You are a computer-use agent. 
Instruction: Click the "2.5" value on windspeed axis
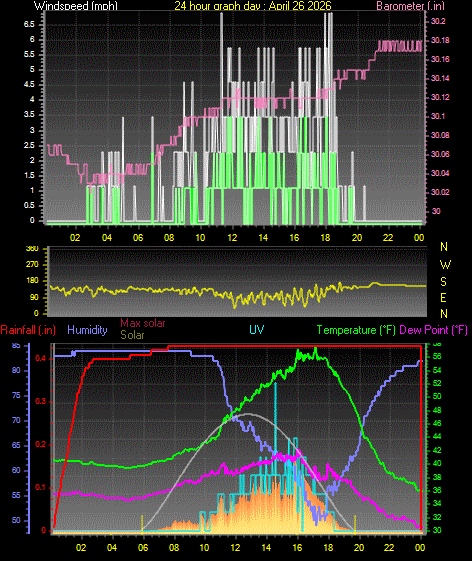tap(29, 145)
